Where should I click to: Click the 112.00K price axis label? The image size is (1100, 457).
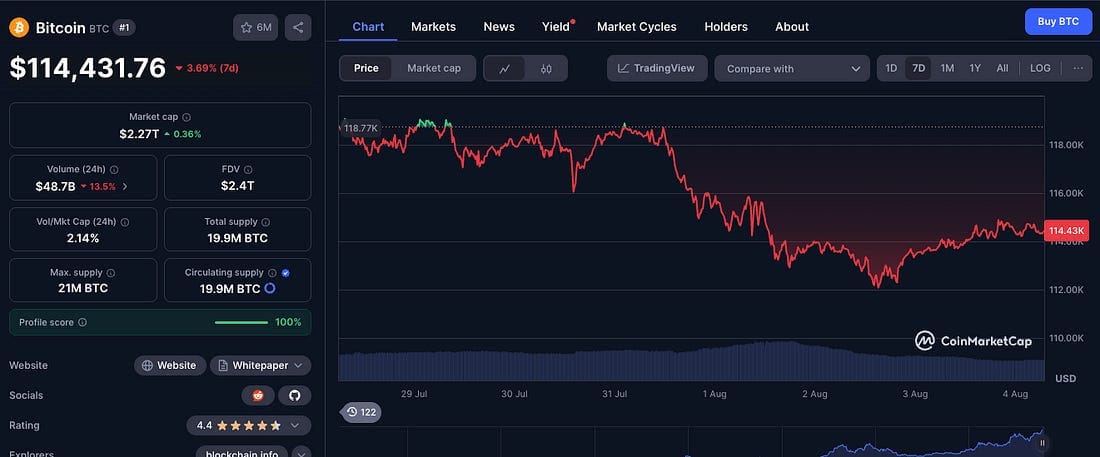[x=1066, y=290]
